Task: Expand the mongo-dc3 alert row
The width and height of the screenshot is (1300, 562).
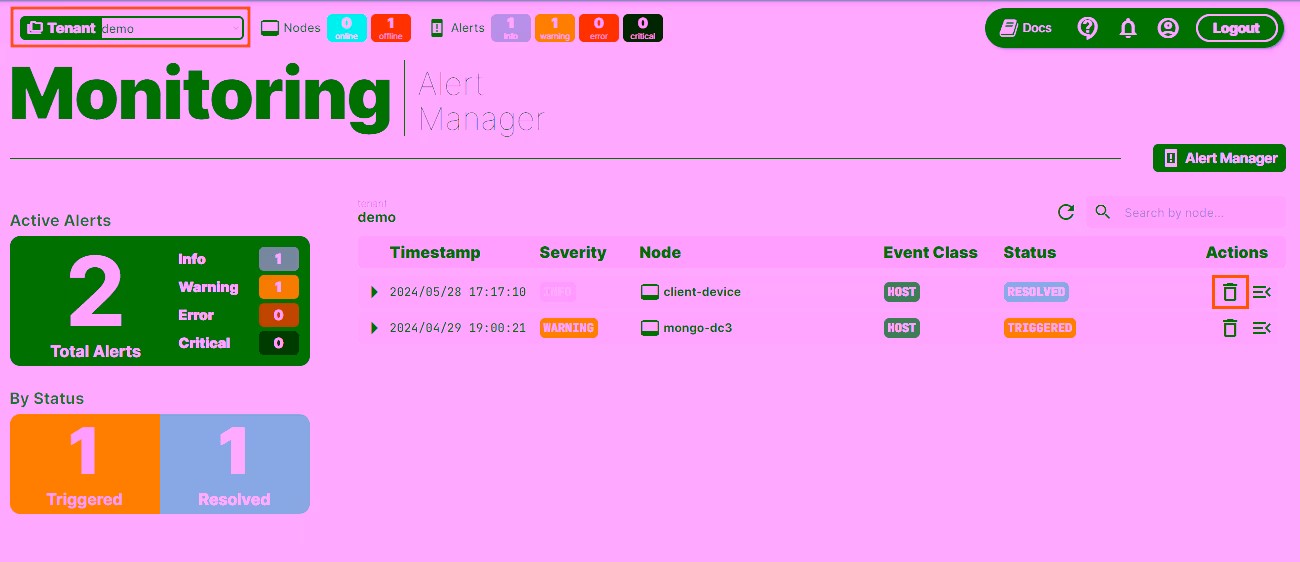Action: [x=375, y=328]
